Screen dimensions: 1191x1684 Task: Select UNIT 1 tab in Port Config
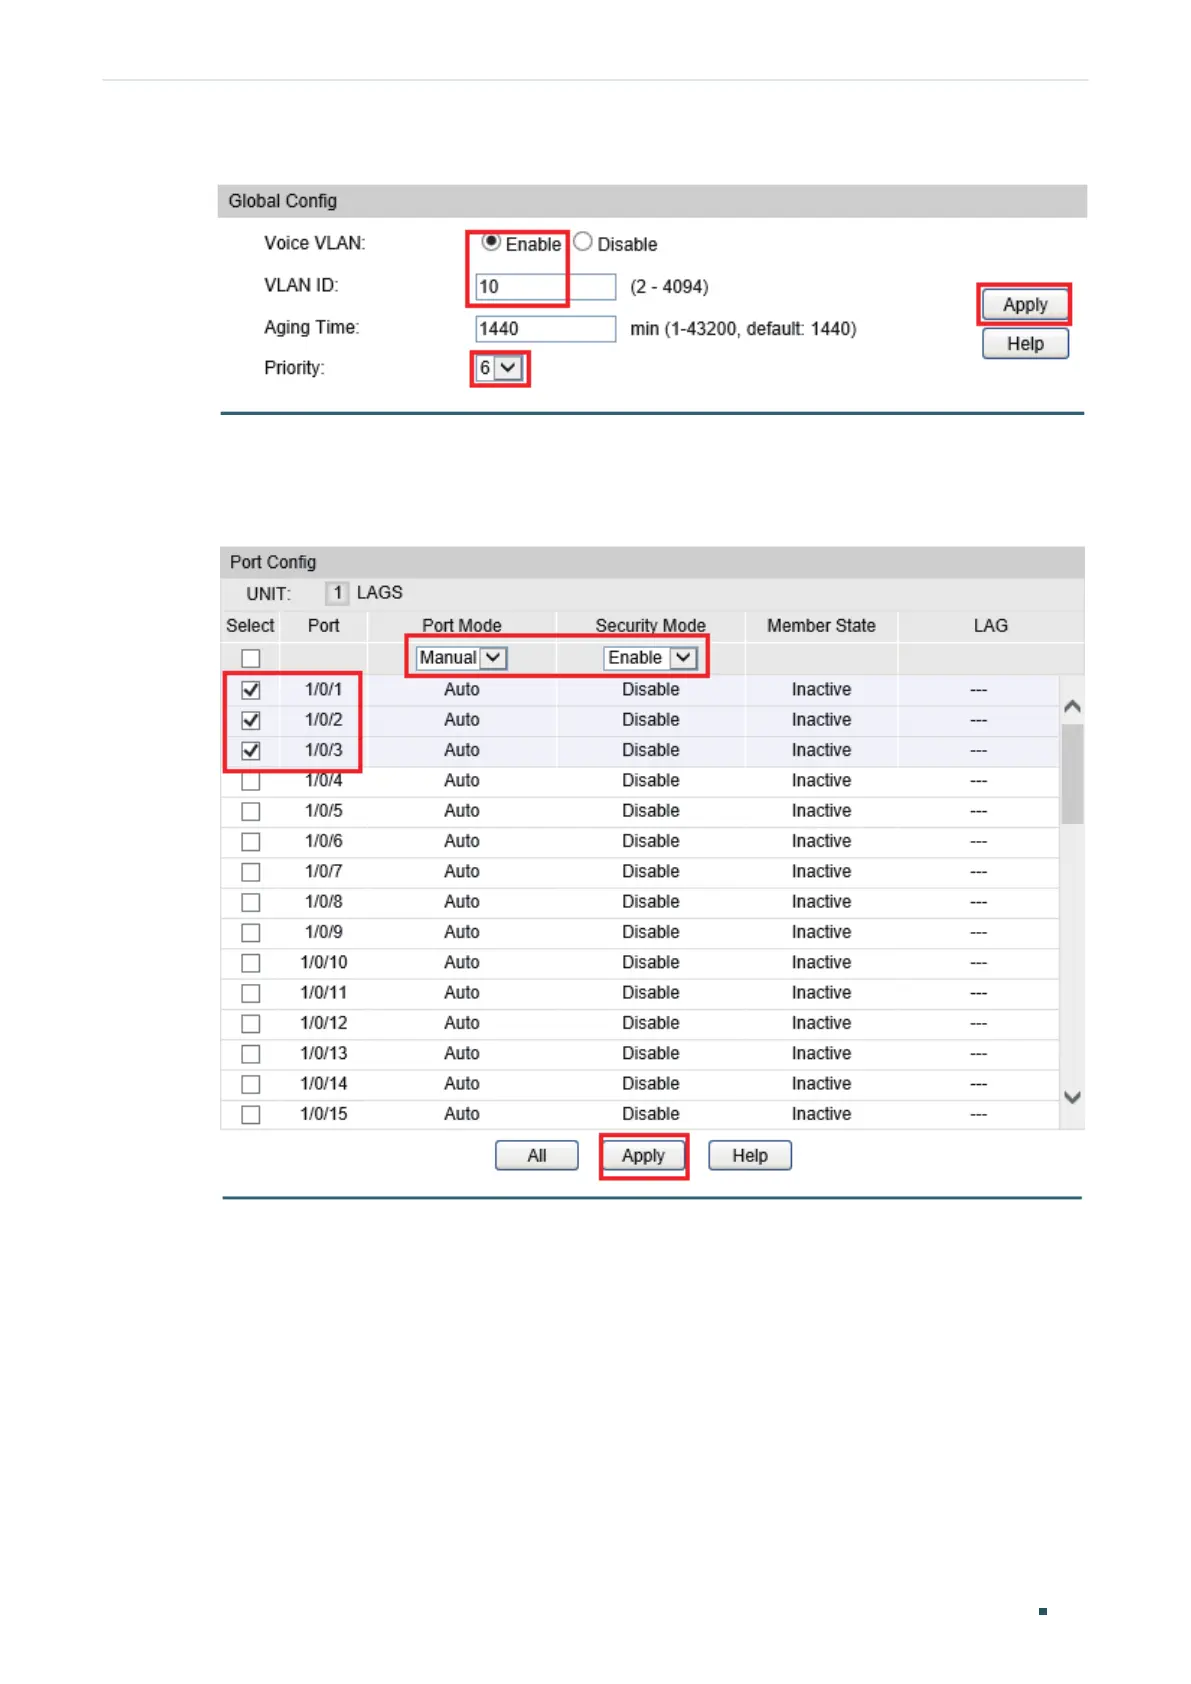pyautogui.click(x=337, y=593)
